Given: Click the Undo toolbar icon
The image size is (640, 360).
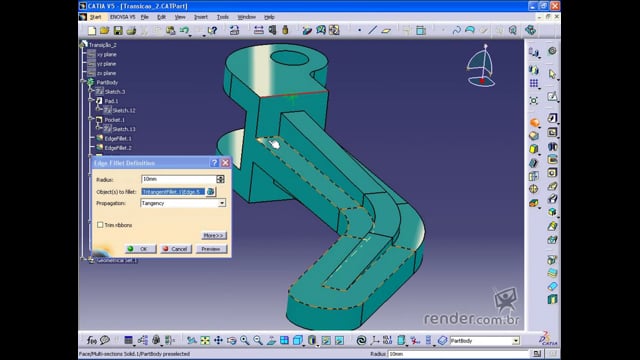Looking at the screenshot, I should click(184, 31).
